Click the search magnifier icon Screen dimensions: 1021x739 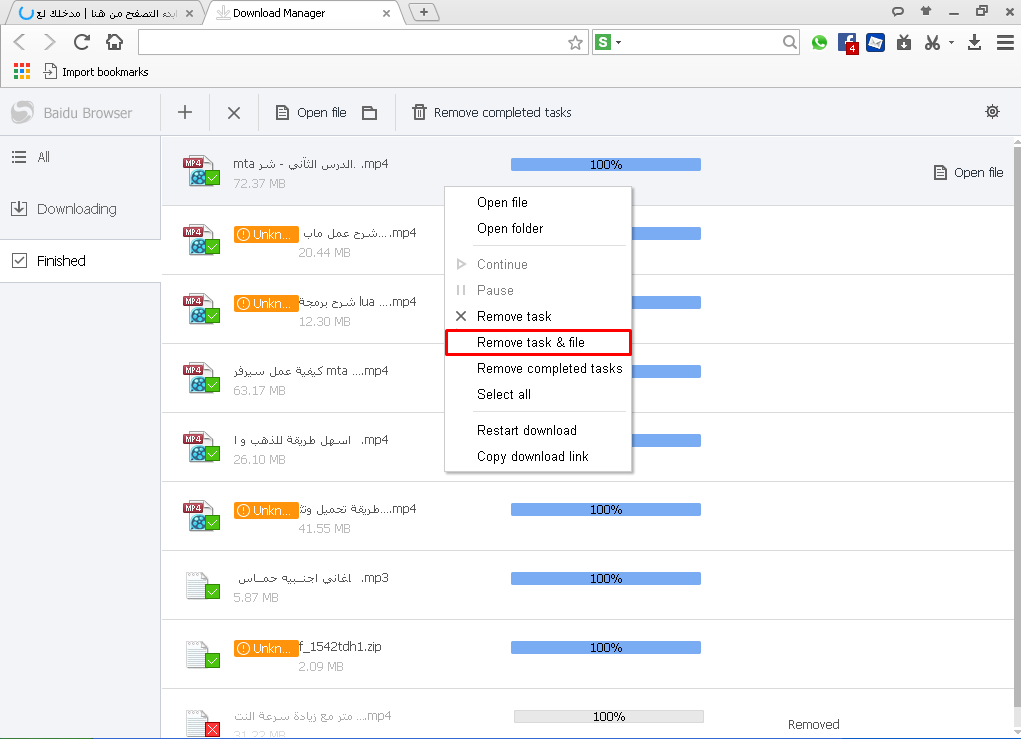pos(789,42)
